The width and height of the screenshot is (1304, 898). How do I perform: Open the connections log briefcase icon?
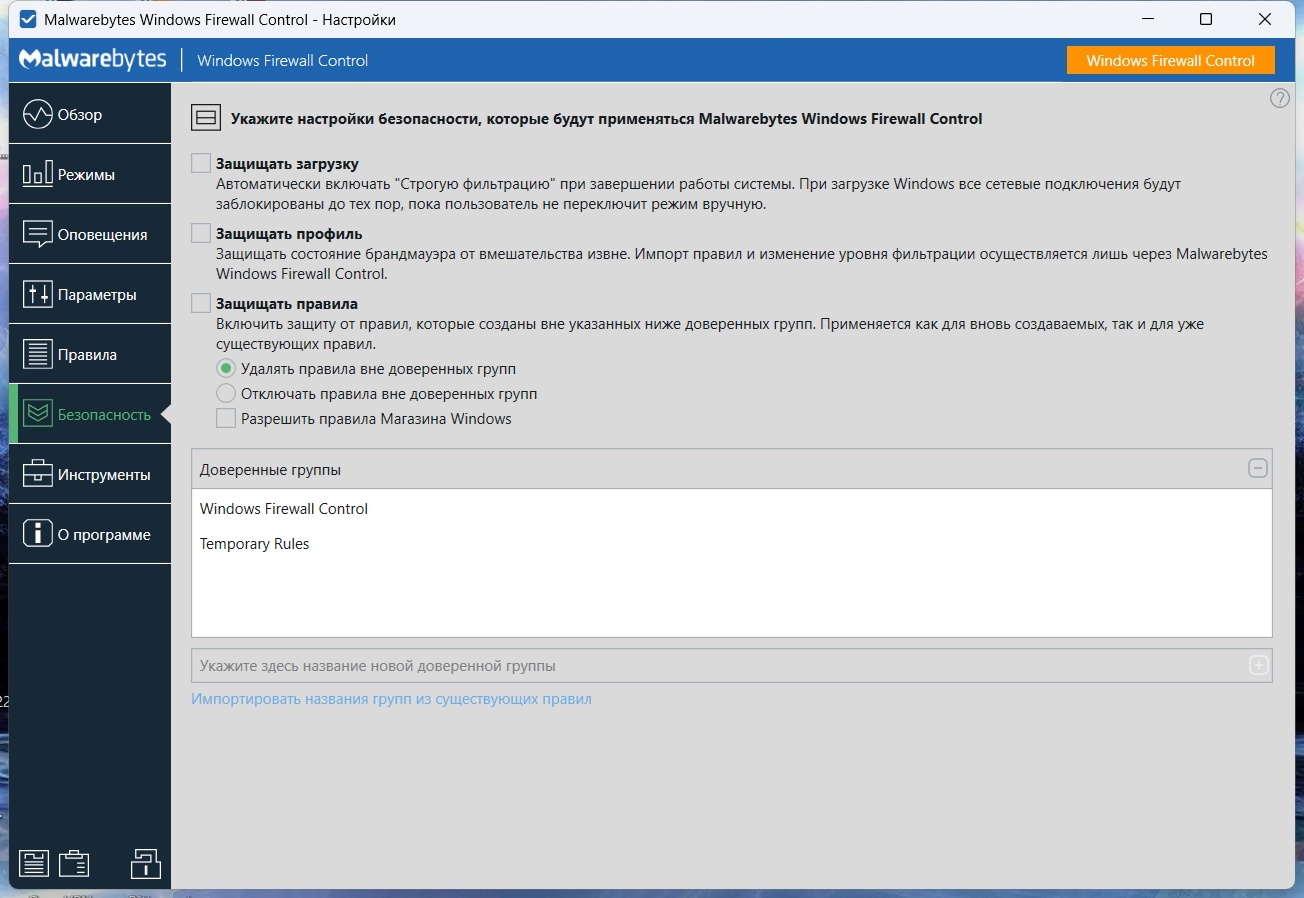(74, 864)
